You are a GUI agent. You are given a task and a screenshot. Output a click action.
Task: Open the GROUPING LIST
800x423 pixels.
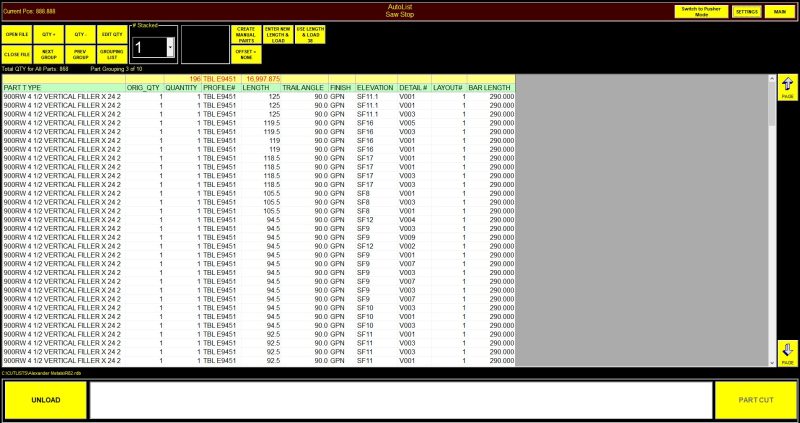111,54
